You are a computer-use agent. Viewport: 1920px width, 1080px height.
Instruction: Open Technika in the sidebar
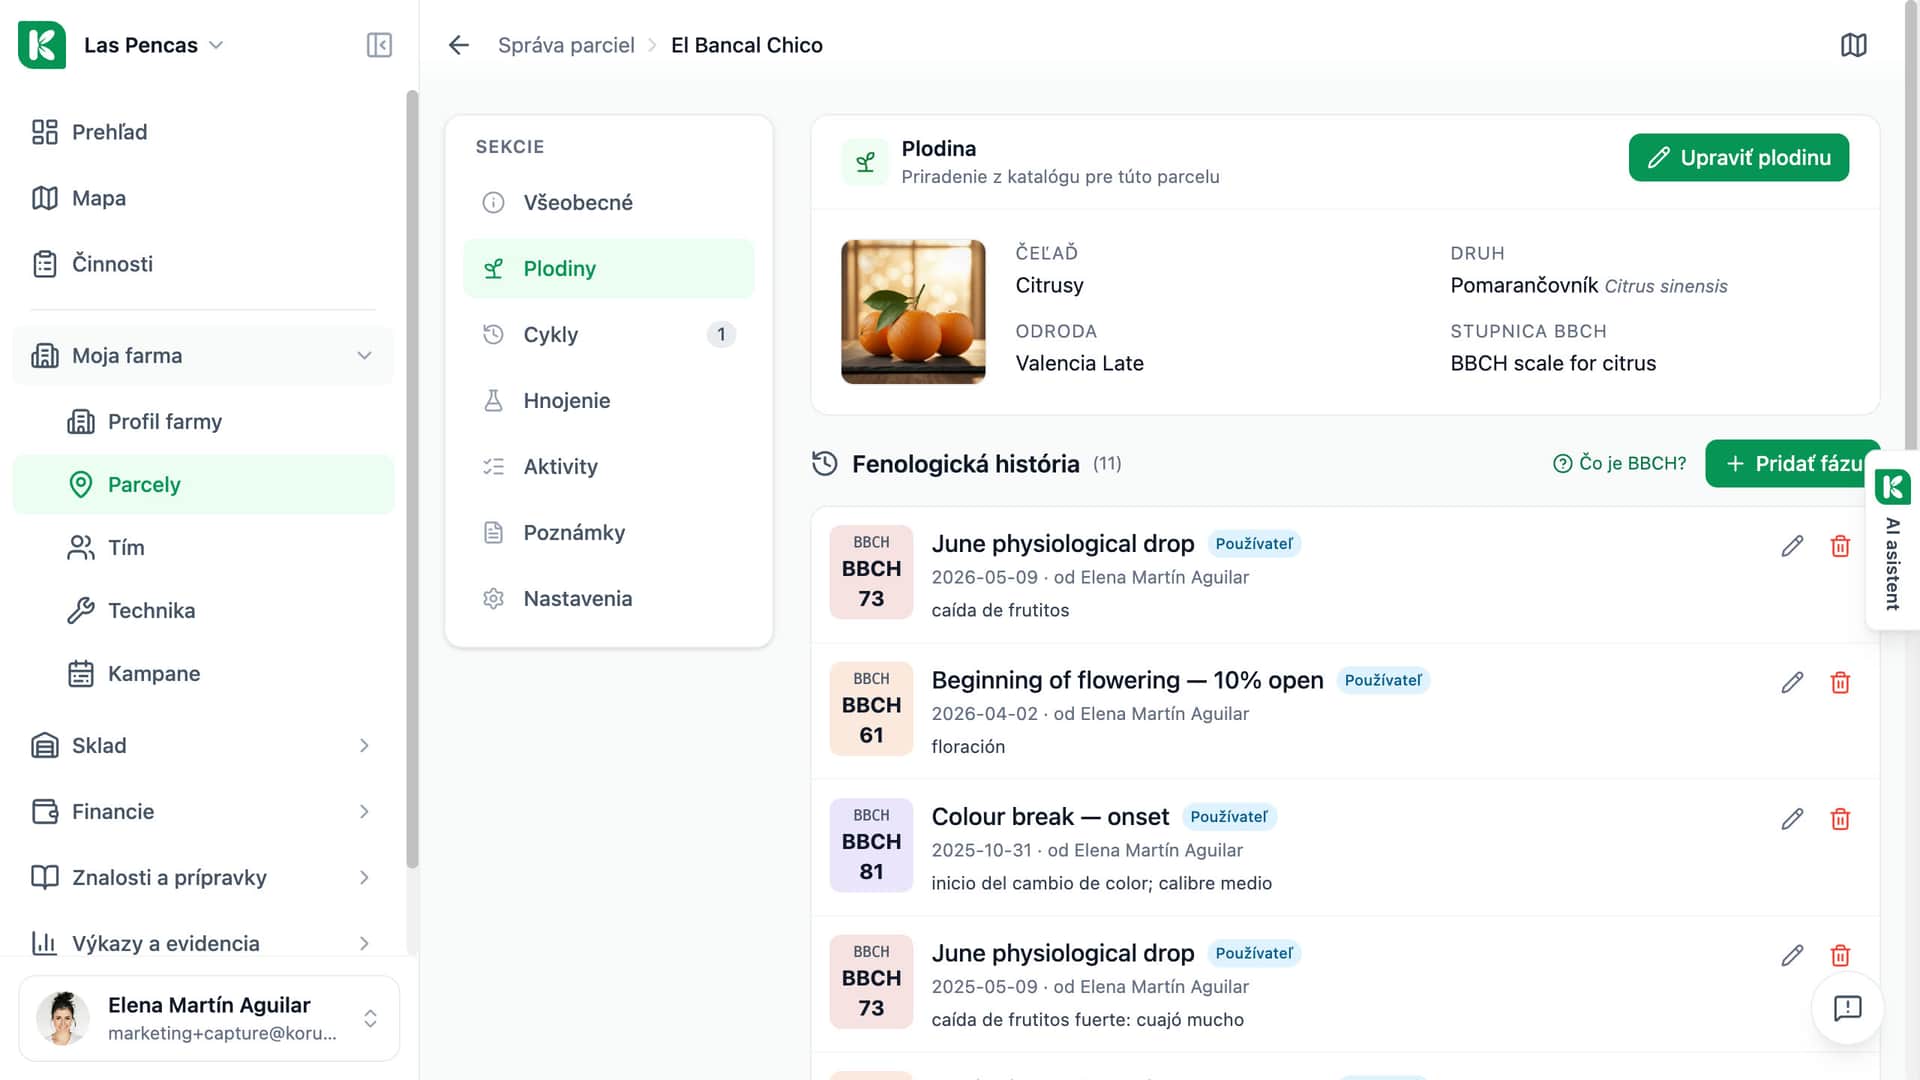[x=203, y=611]
